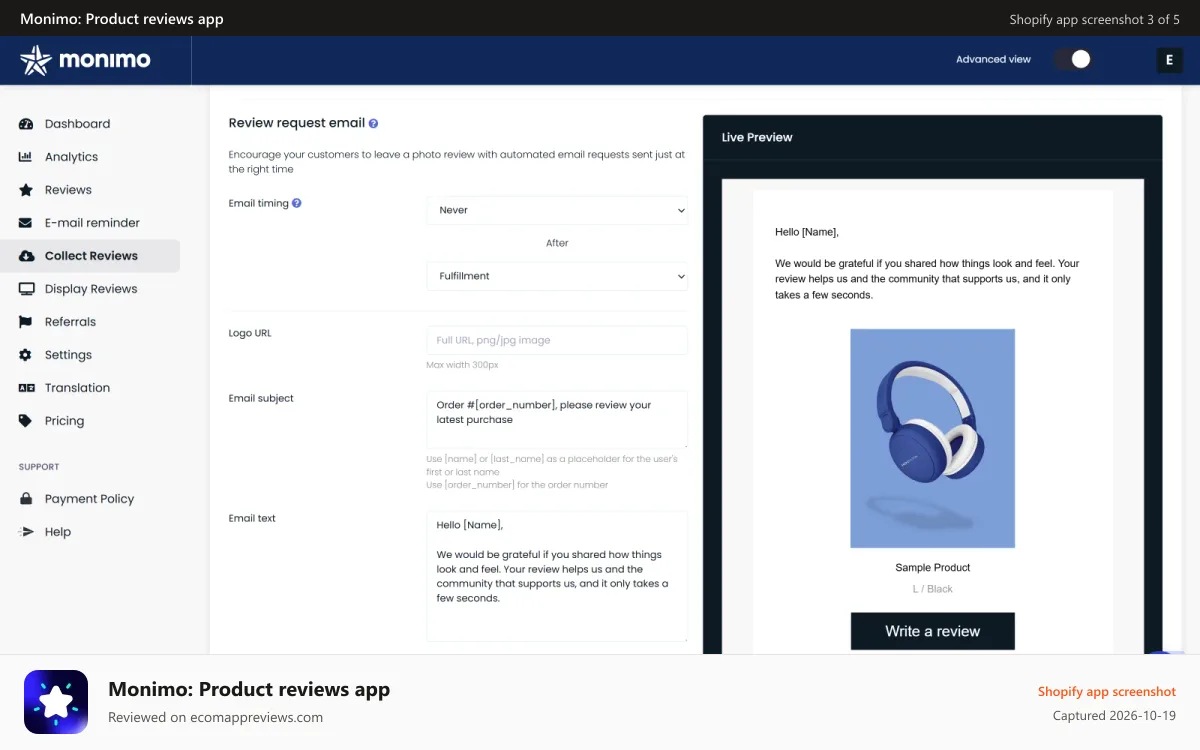Click help icon beside Email timing
The width and height of the screenshot is (1200, 750).
pos(296,203)
